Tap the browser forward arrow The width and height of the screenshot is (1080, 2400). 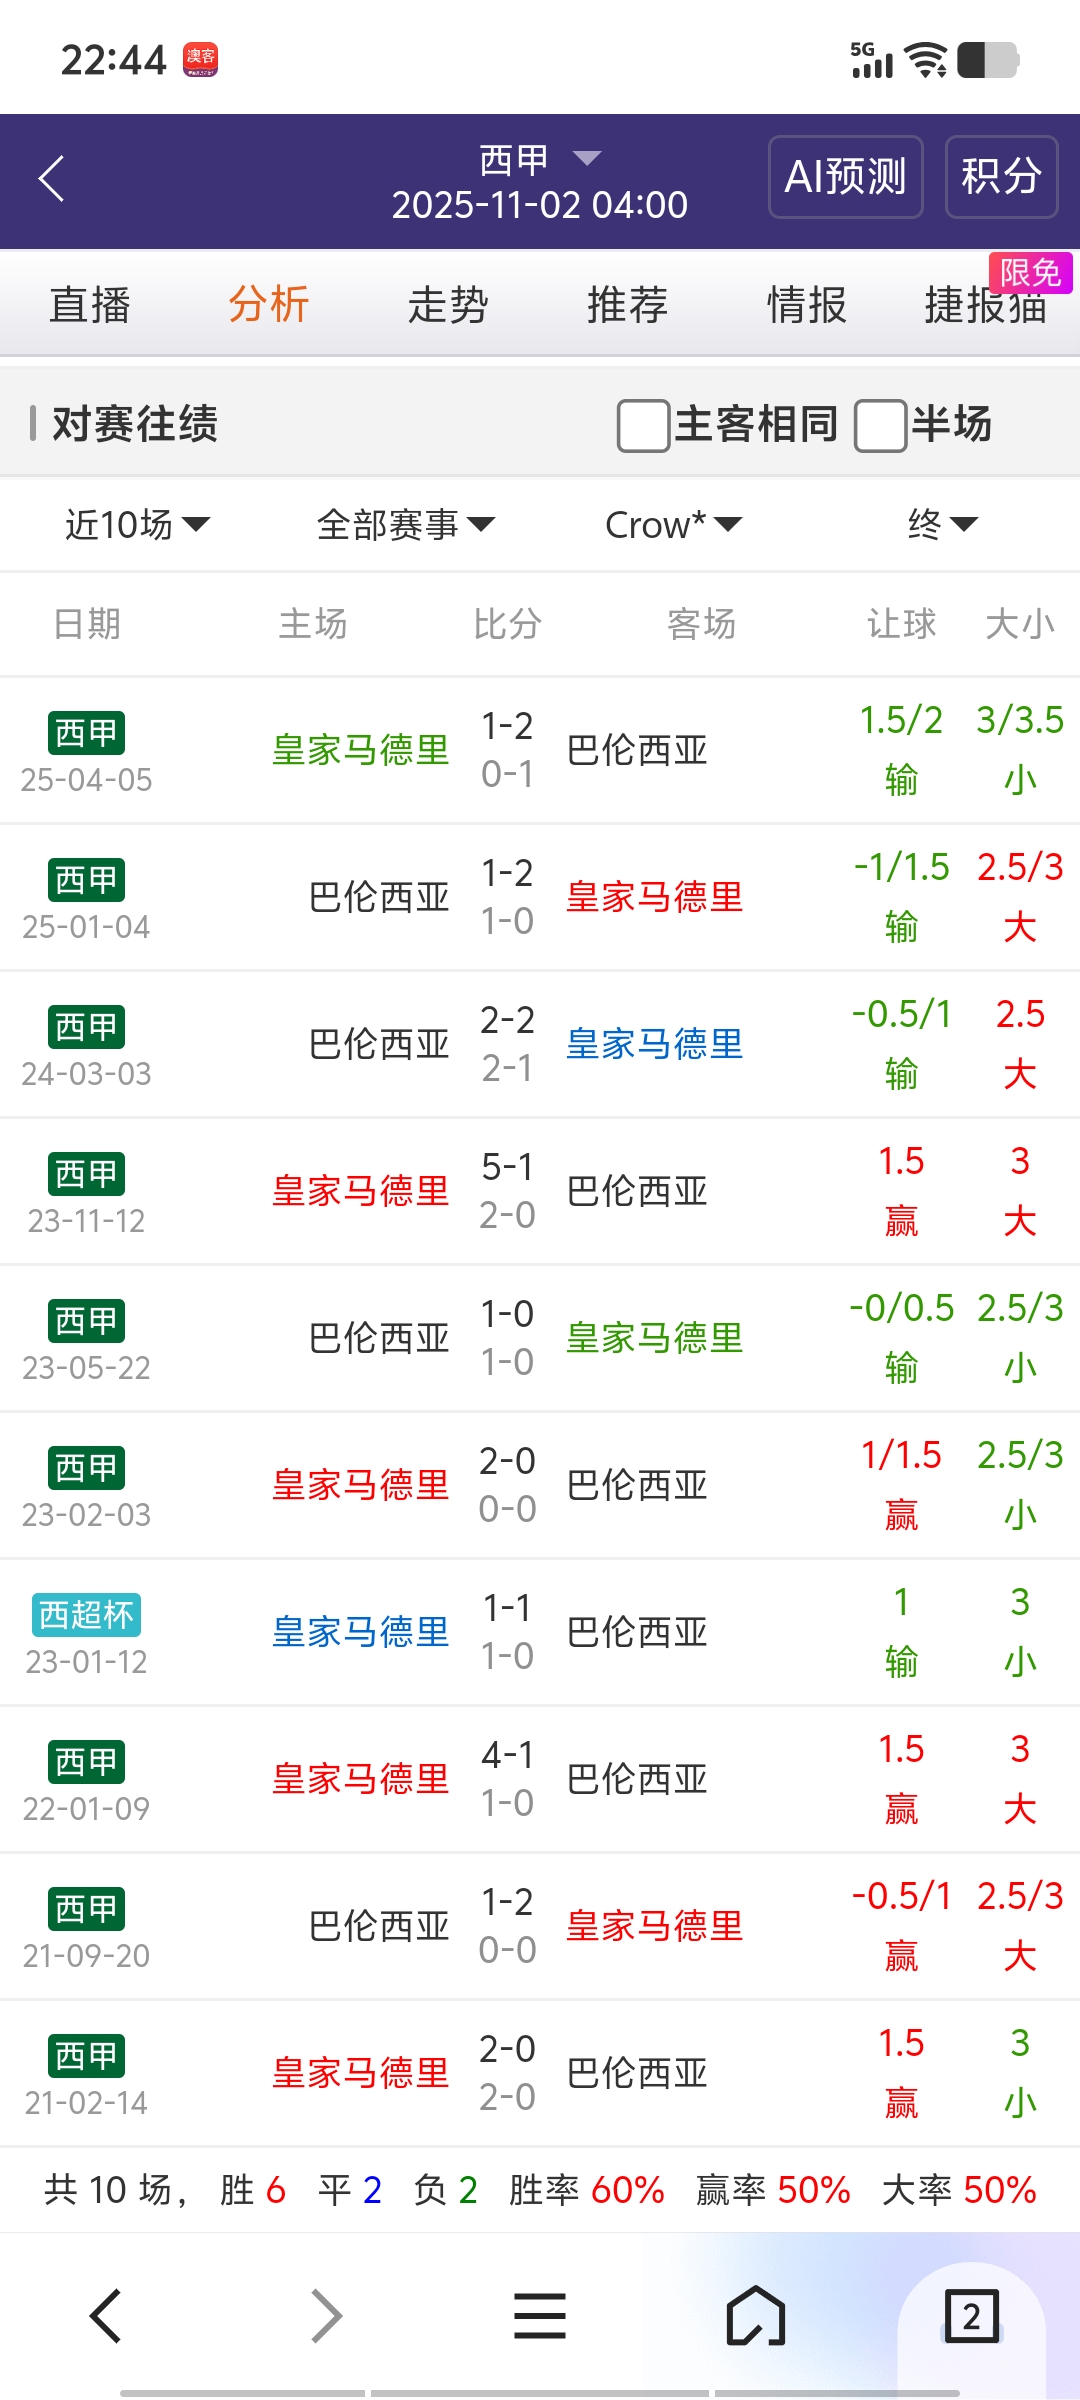point(326,2316)
